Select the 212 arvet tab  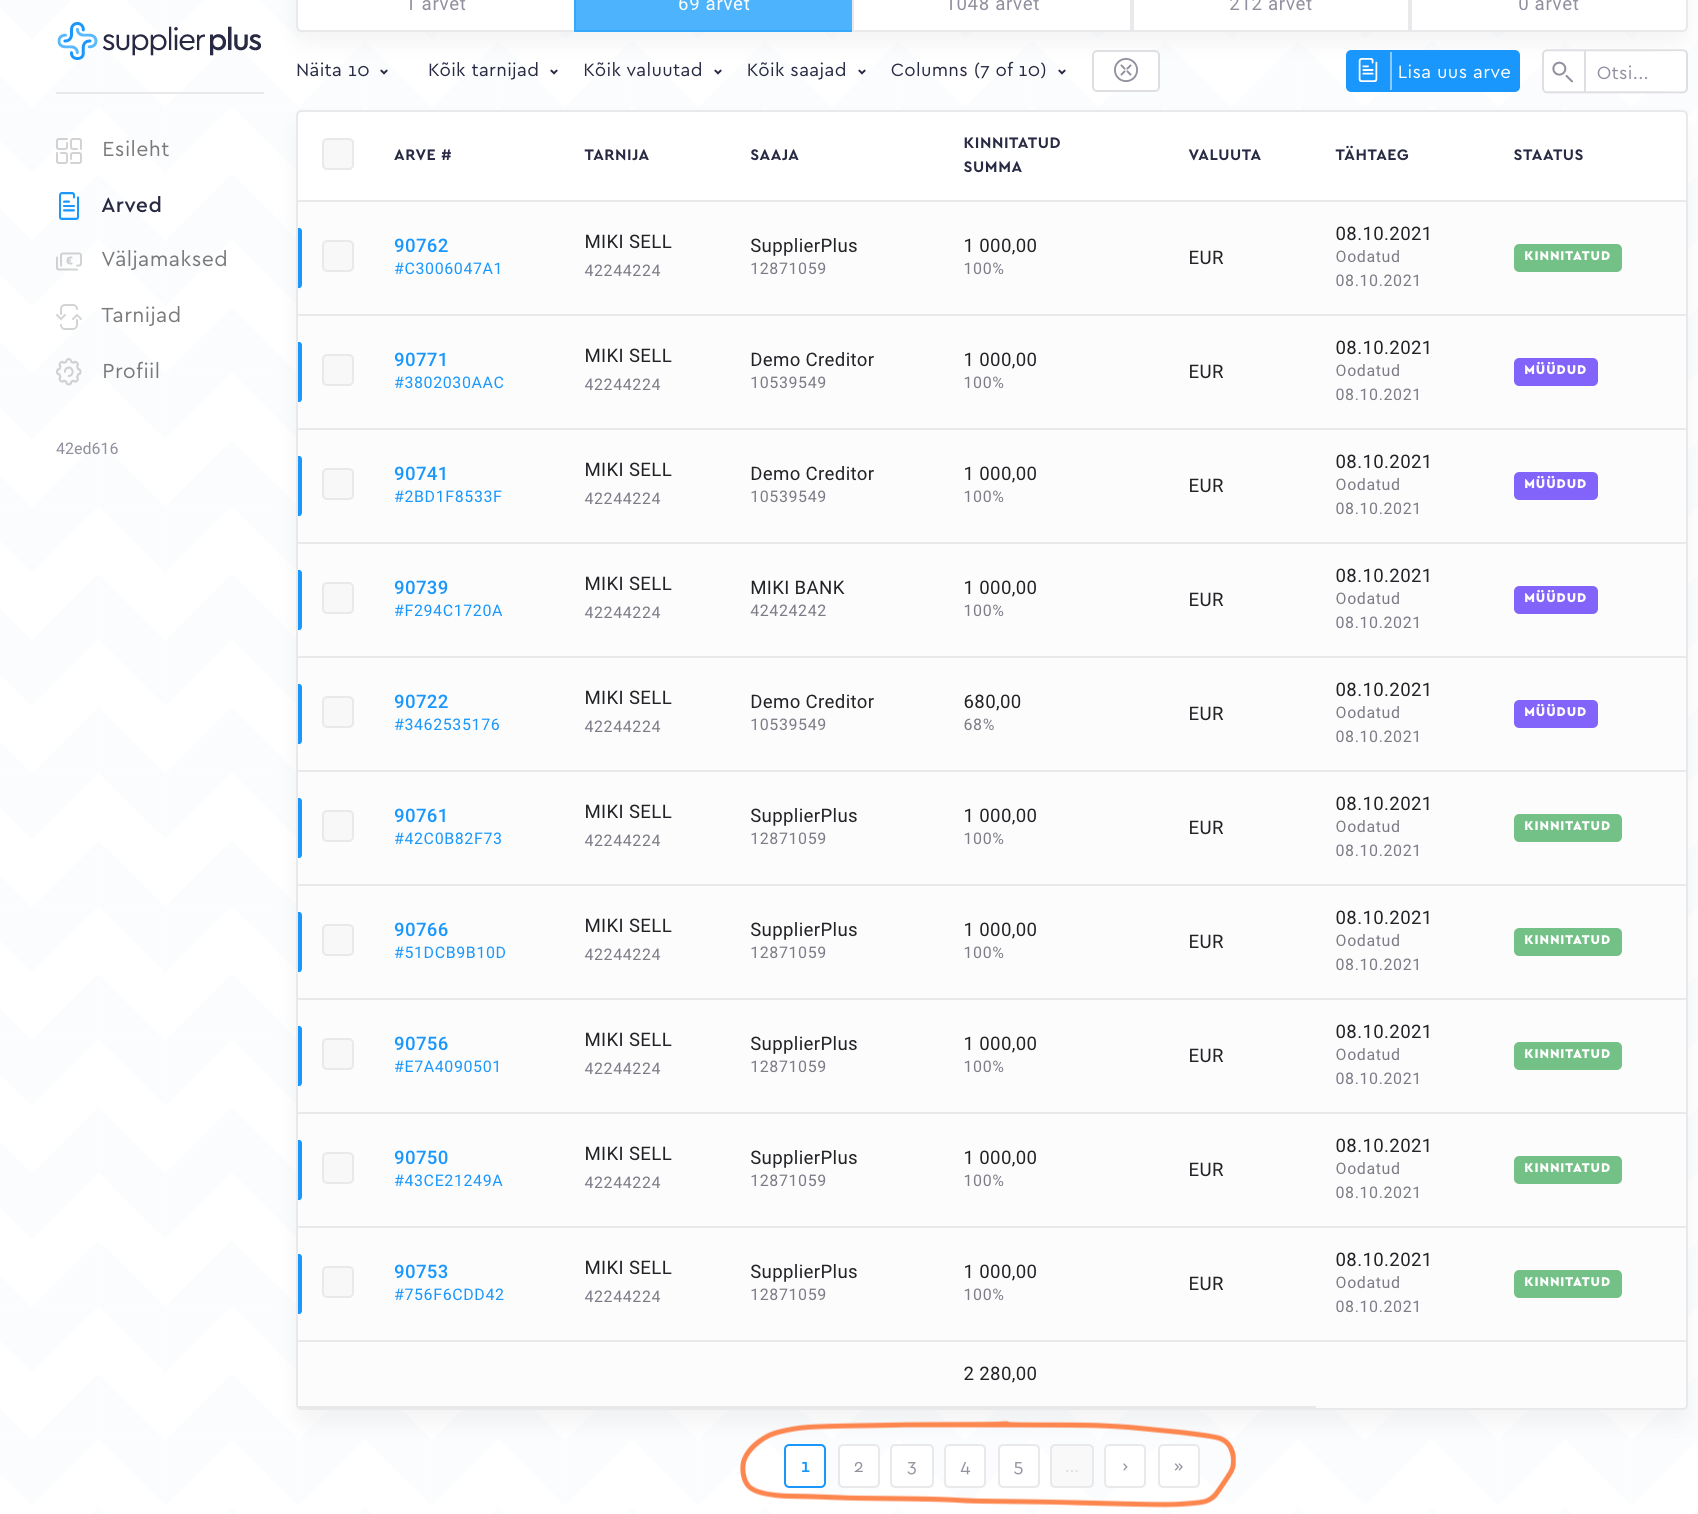click(1270, 8)
